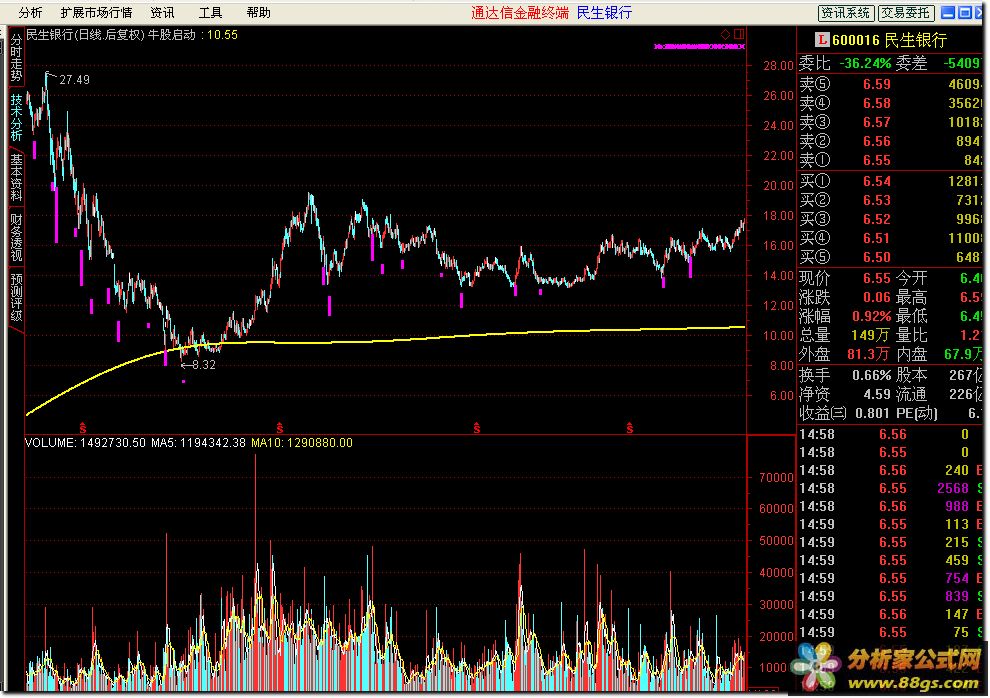990x698 pixels.
Task: Switch to the 分时走势 side tab
Action: pyautogui.click(x=16, y=57)
